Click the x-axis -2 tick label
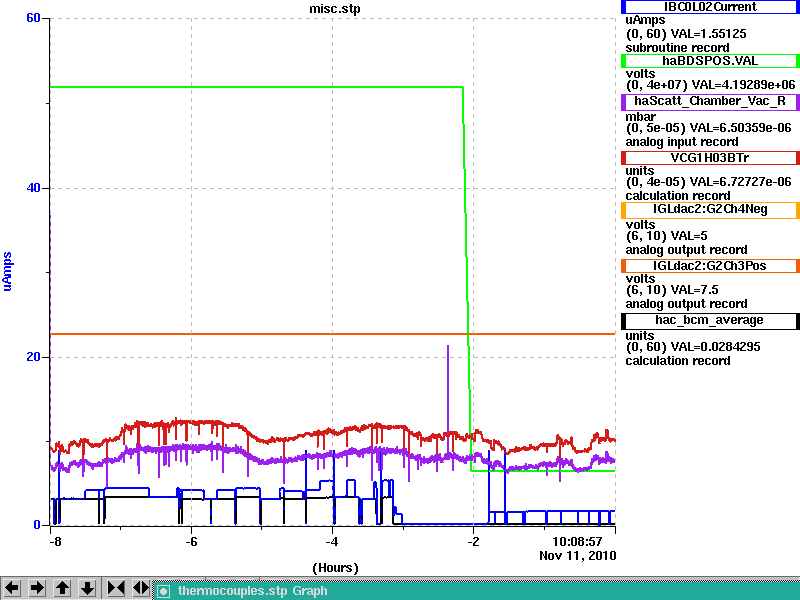This screenshot has width=800, height=600. coord(473,541)
